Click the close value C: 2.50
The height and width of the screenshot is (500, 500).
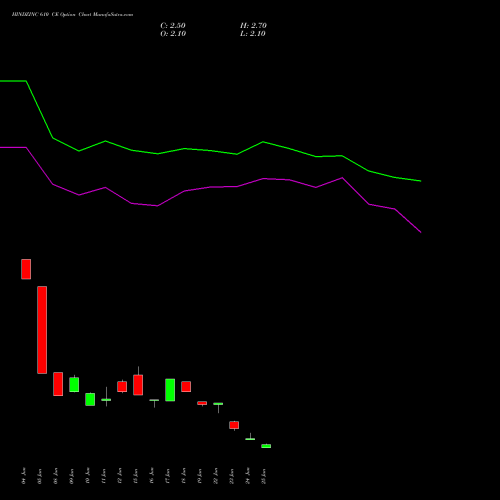[x=173, y=26]
